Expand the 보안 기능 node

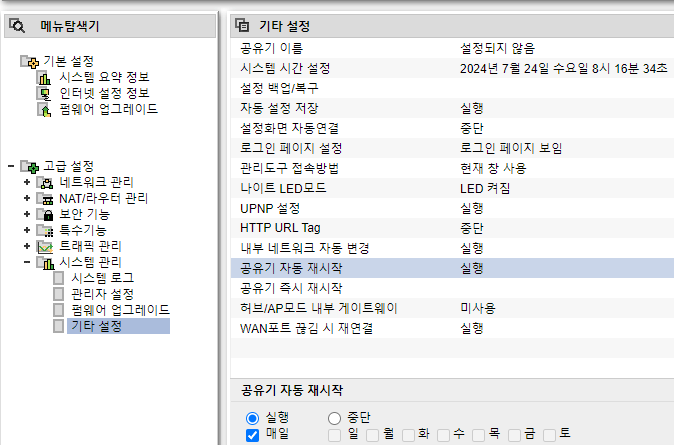[27, 214]
